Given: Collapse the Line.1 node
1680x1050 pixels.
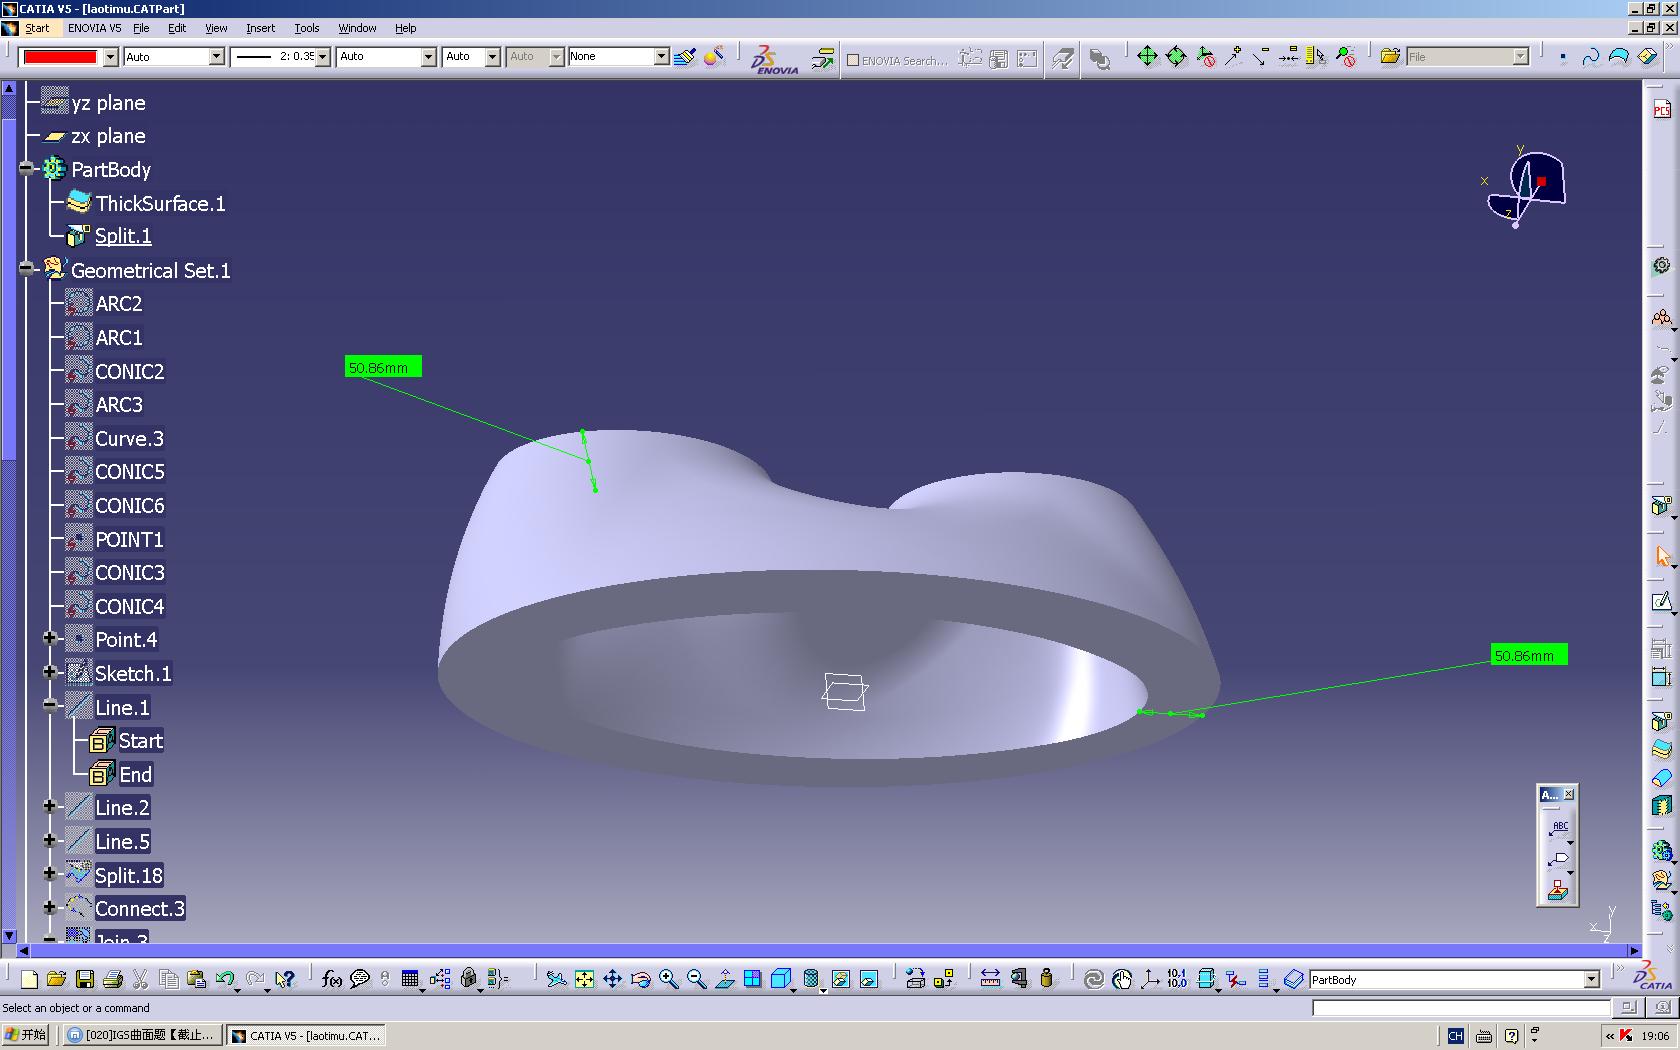Looking at the screenshot, I should coord(50,705).
